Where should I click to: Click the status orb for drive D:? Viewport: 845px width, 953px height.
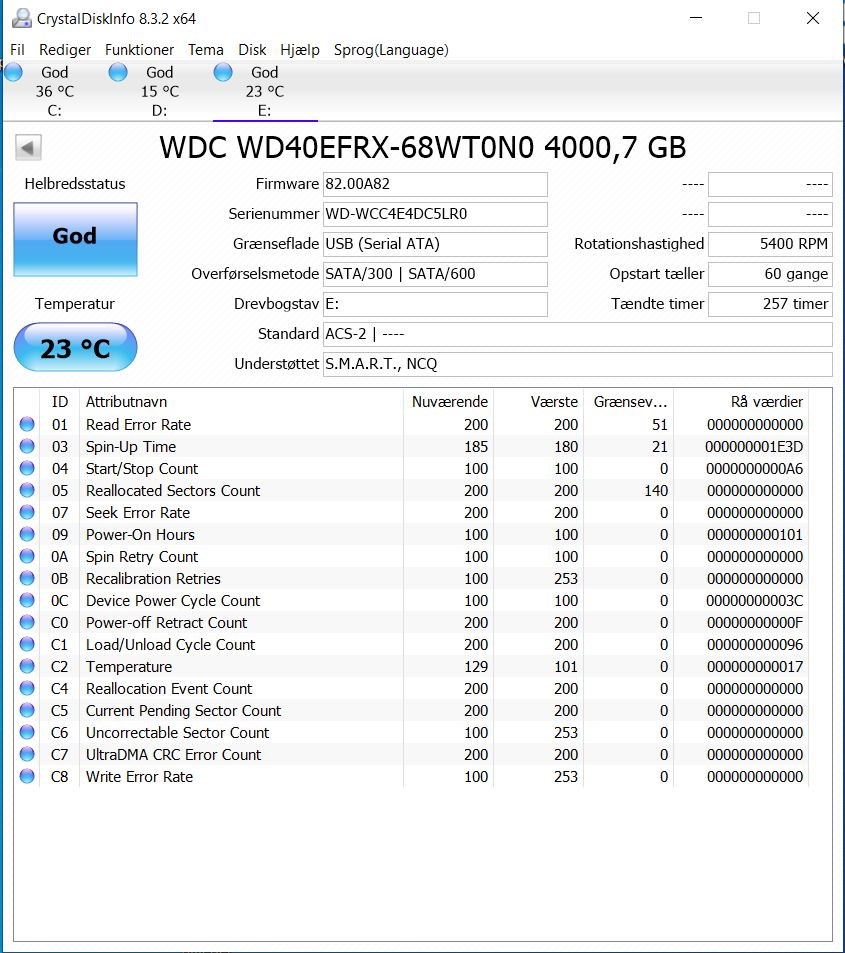118,72
